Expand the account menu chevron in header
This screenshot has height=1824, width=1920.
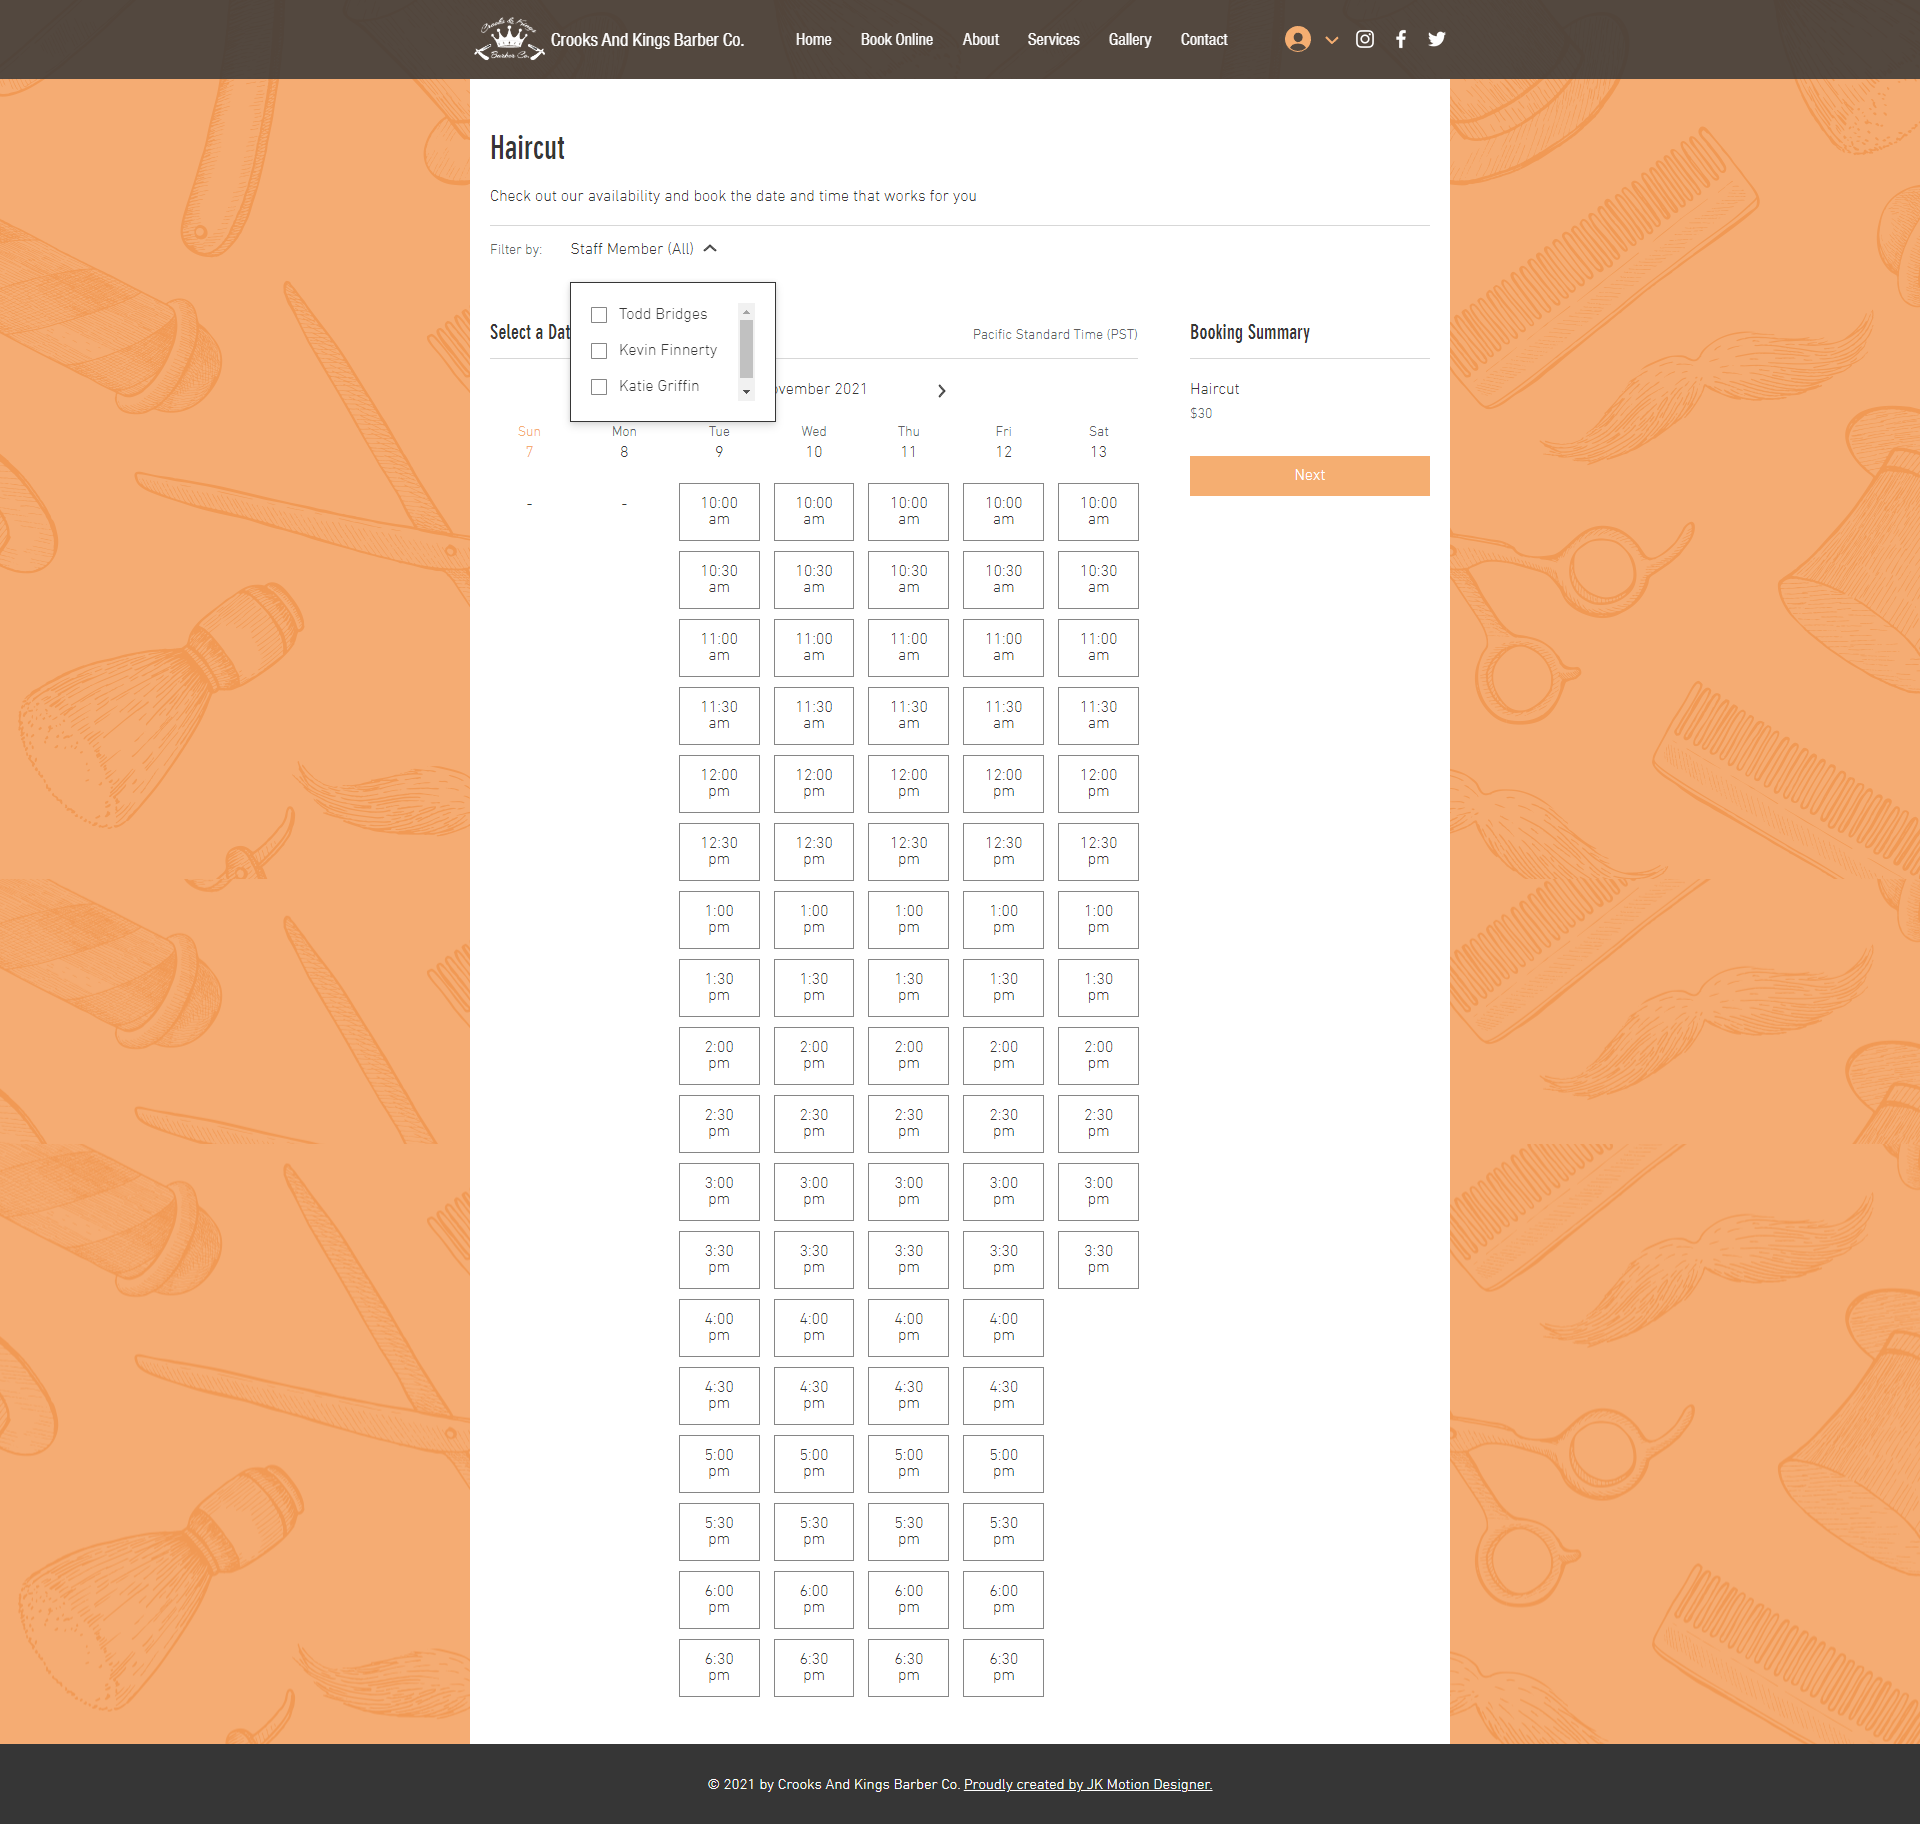tap(1331, 40)
